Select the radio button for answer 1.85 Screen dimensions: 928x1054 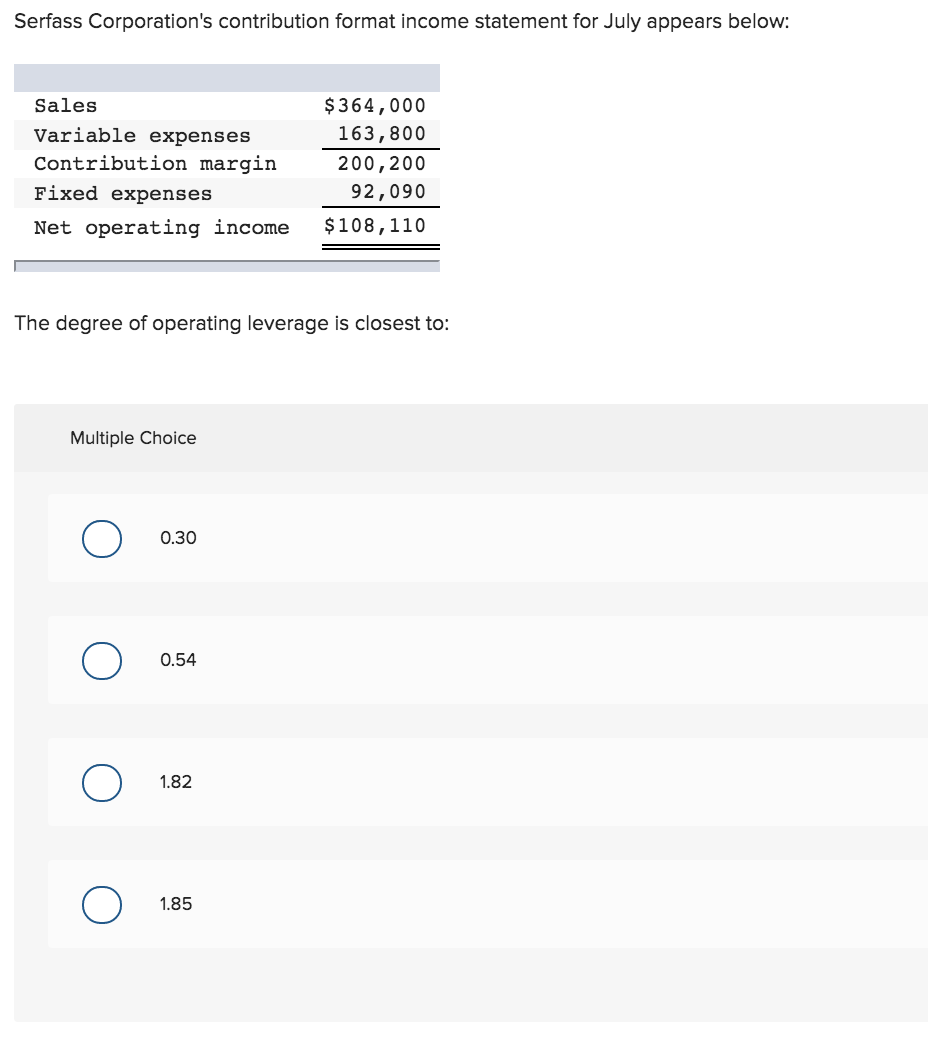pyautogui.click(x=100, y=904)
